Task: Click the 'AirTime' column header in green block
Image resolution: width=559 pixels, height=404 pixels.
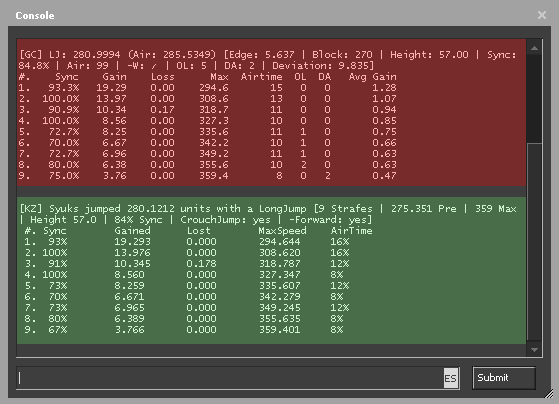Action: pyautogui.click(x=352, y=231)
